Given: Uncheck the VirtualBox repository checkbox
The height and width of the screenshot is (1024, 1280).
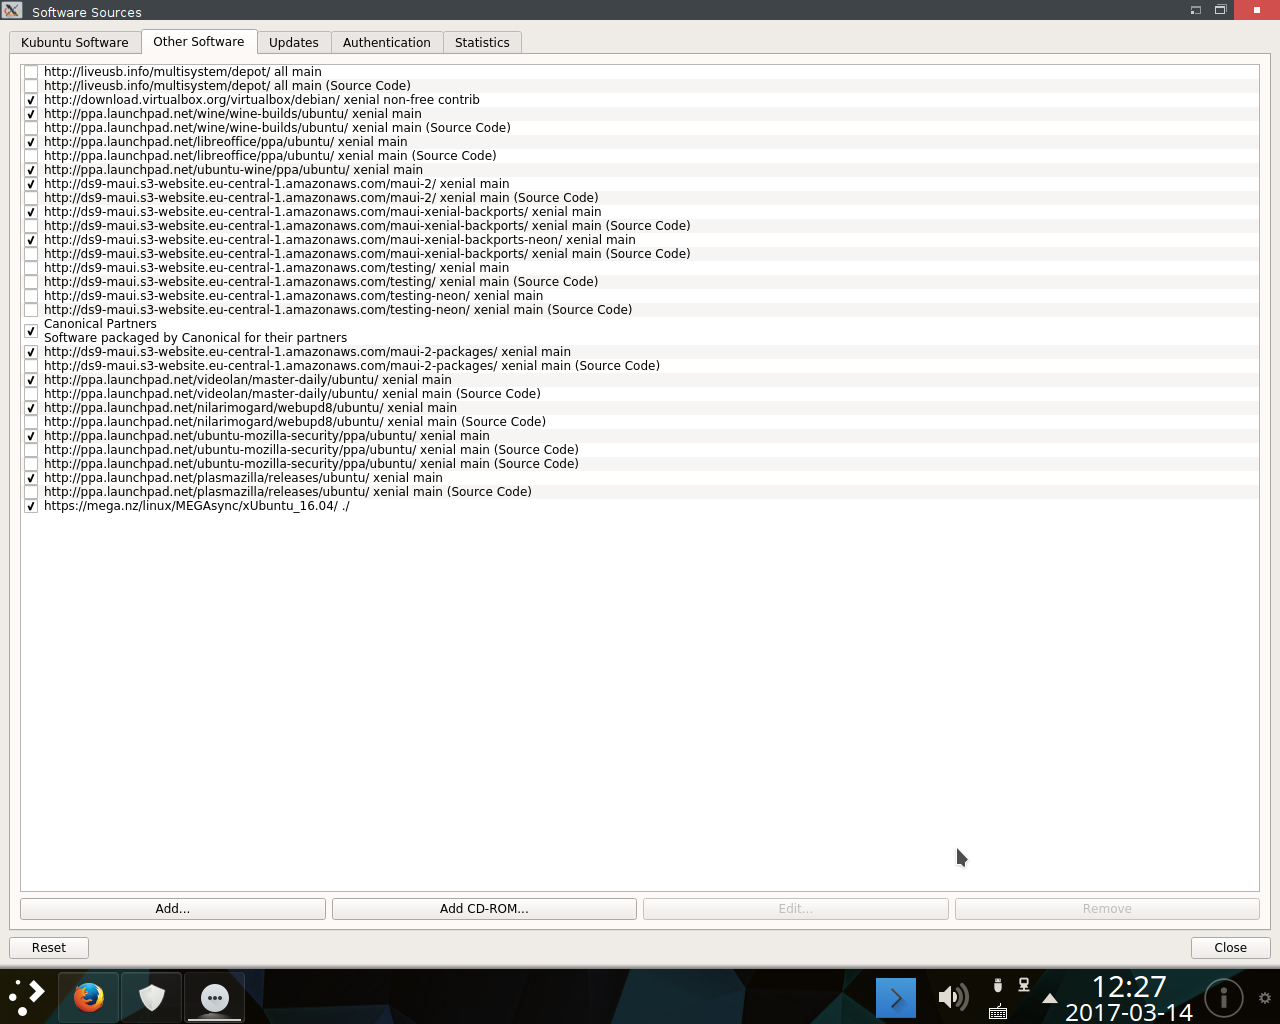Looking at the screenshot, I should click(x=31, y=100).
